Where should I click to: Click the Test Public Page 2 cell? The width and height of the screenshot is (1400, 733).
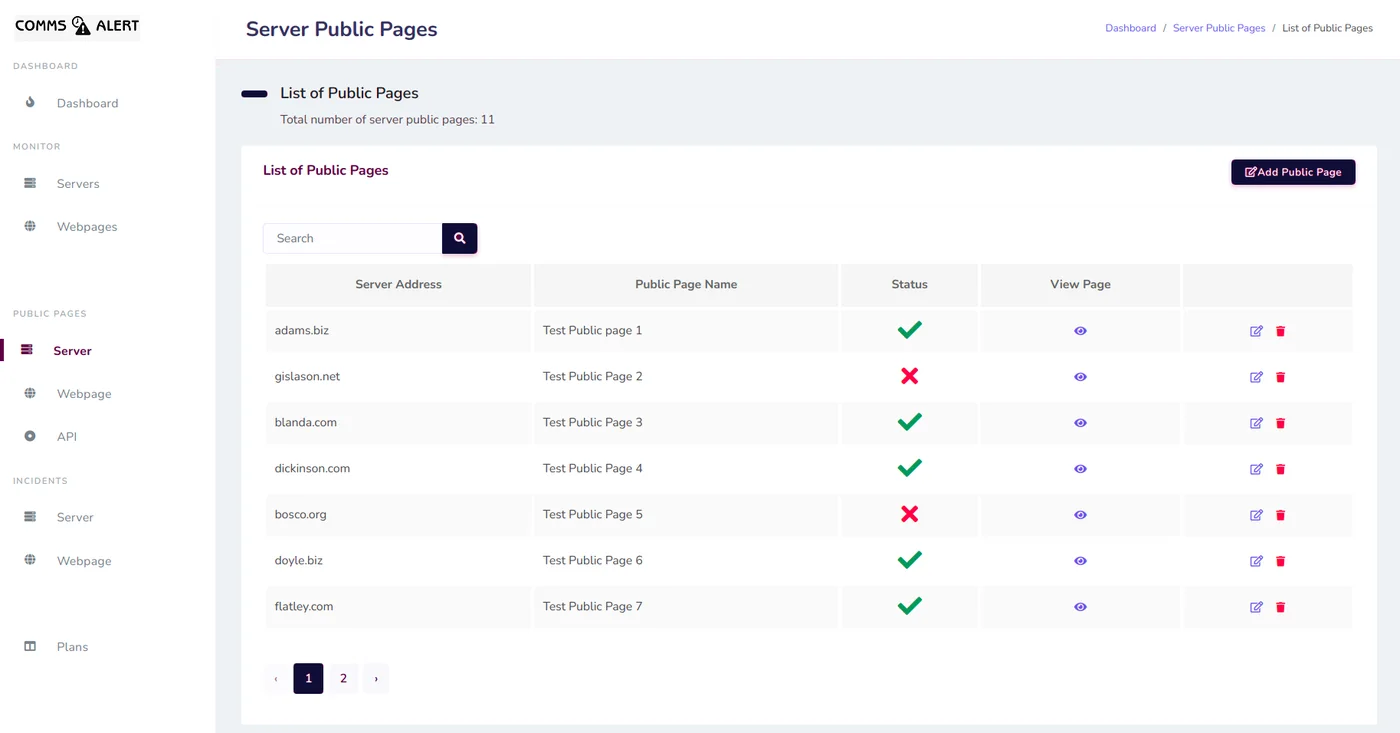(686, 376)
